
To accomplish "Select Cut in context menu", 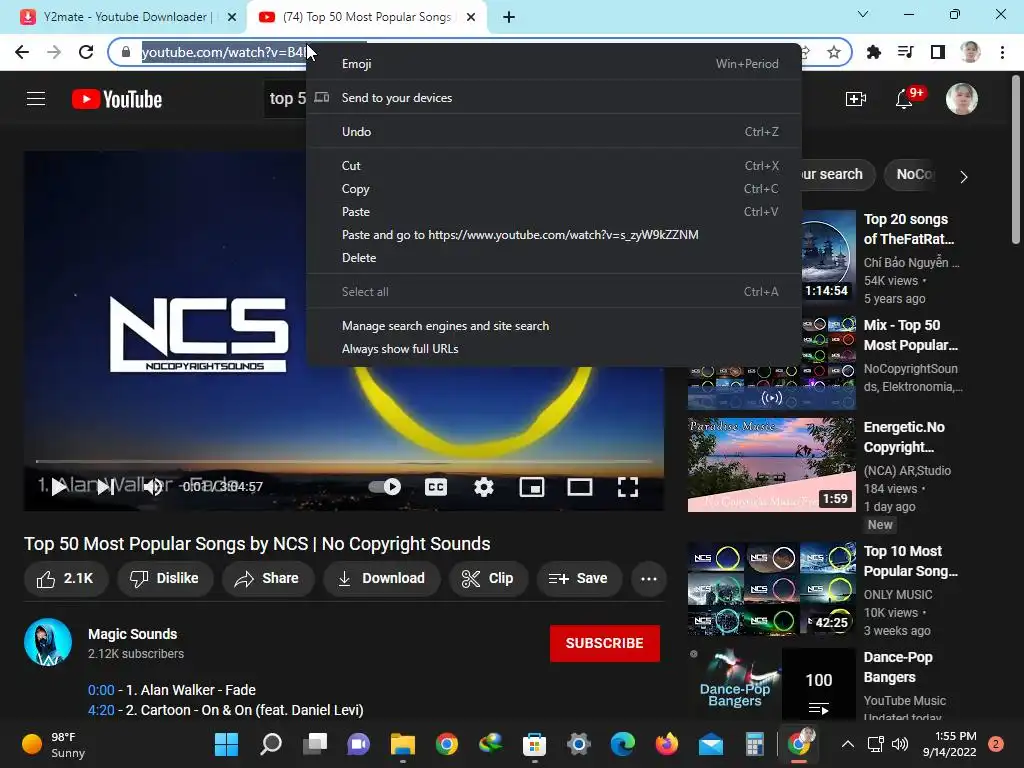I will click(554, 166).
